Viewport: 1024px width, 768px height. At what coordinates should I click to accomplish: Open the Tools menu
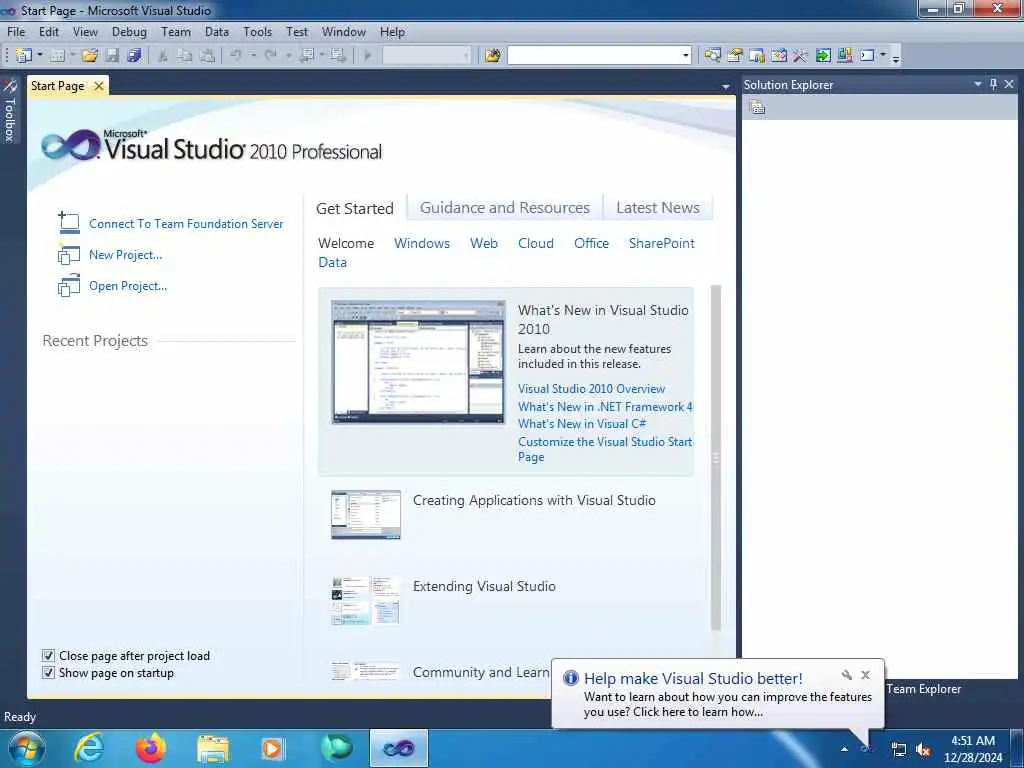257,31
